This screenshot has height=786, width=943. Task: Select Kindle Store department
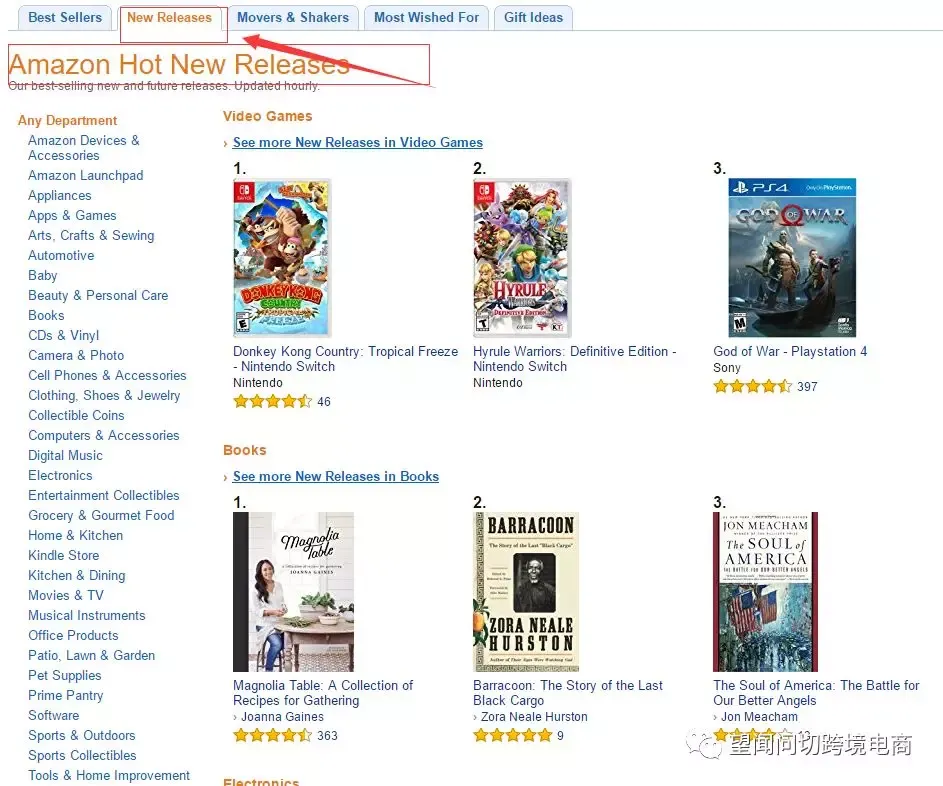(x=64, y=556)
